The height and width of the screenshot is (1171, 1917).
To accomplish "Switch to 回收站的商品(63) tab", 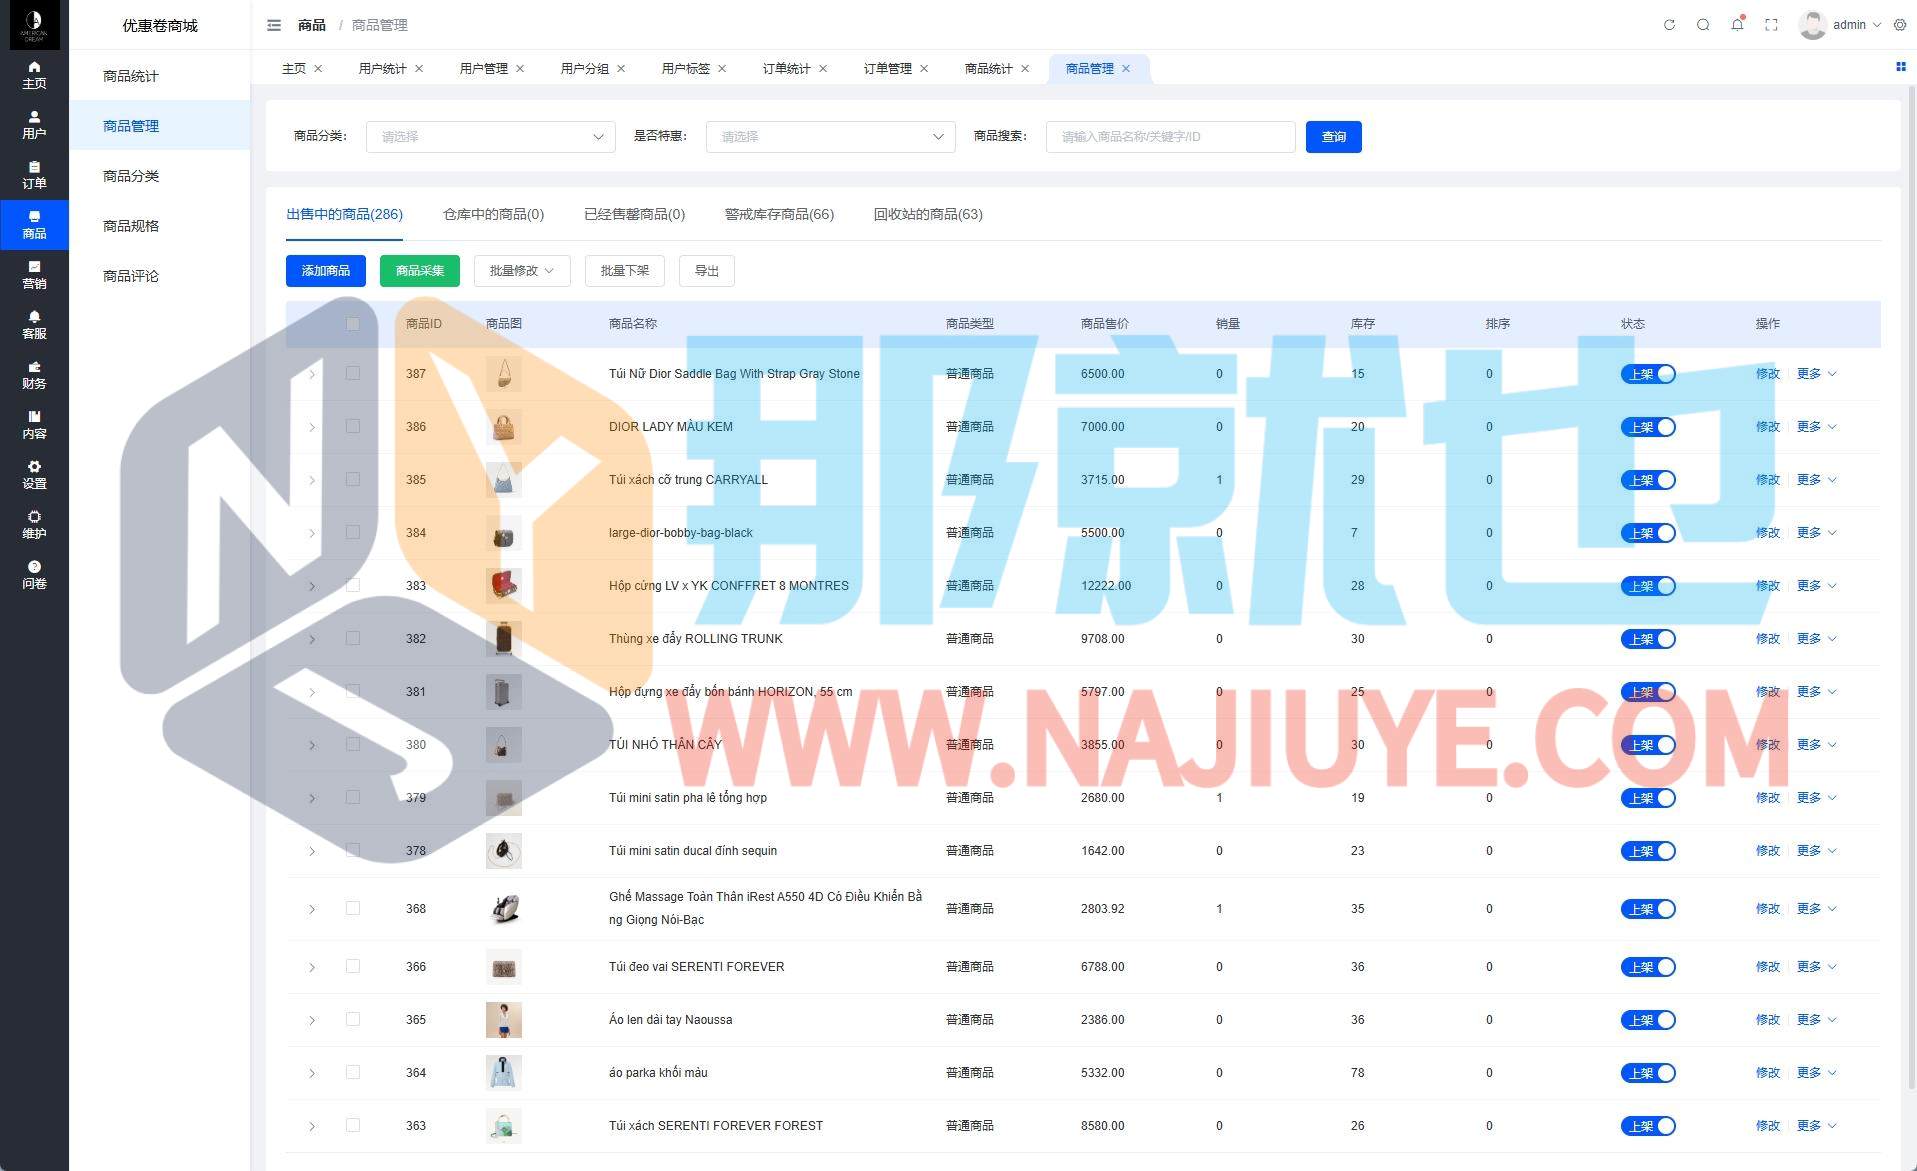I will (x=927, y=214).
